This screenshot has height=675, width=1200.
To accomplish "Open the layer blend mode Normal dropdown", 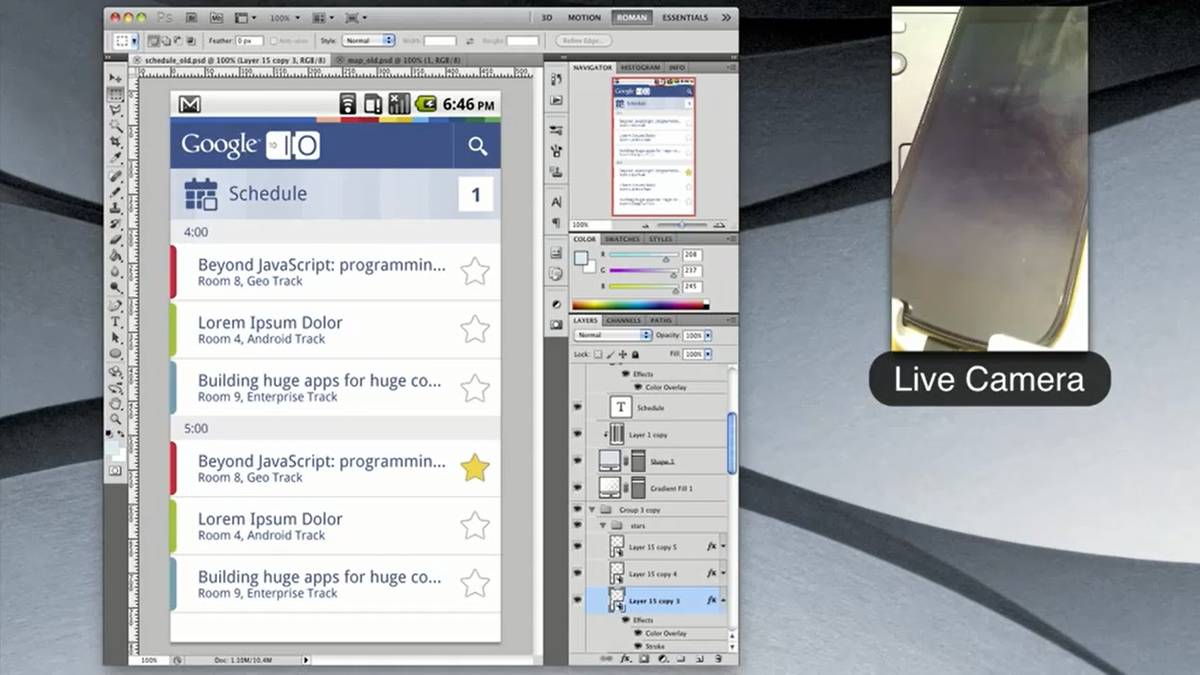I will point(613,335).
